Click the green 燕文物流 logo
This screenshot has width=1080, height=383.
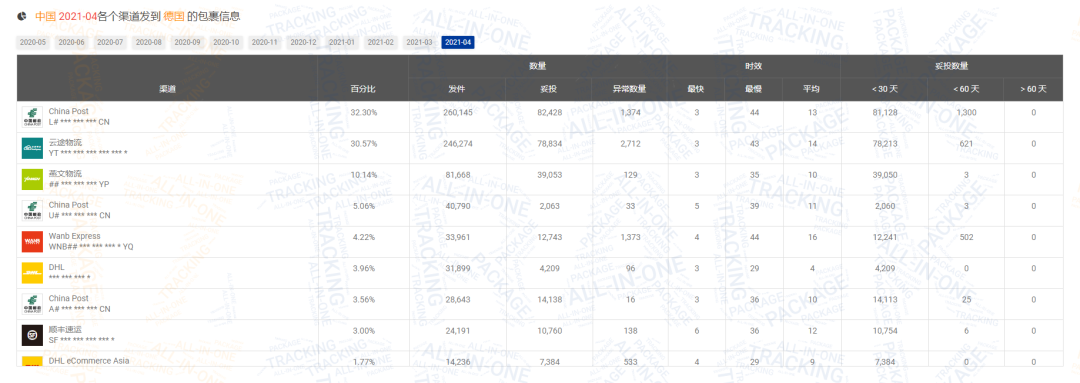tap(32, 179)
